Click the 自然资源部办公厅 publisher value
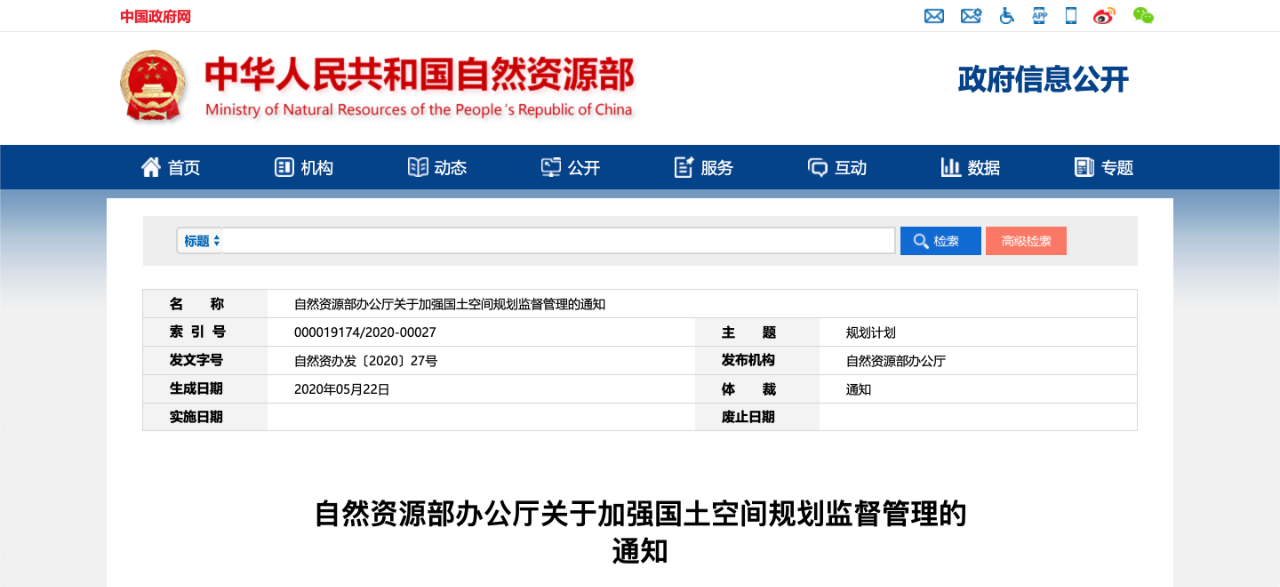This screenshot has height=587, width=1280. click(896, 361)
